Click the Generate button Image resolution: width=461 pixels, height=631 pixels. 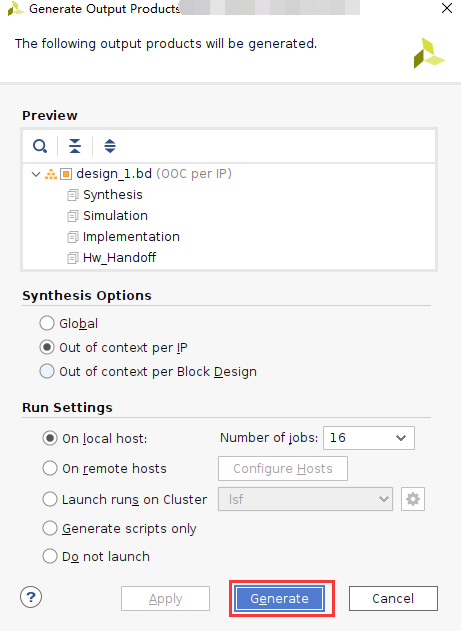[x=280, y=598]
